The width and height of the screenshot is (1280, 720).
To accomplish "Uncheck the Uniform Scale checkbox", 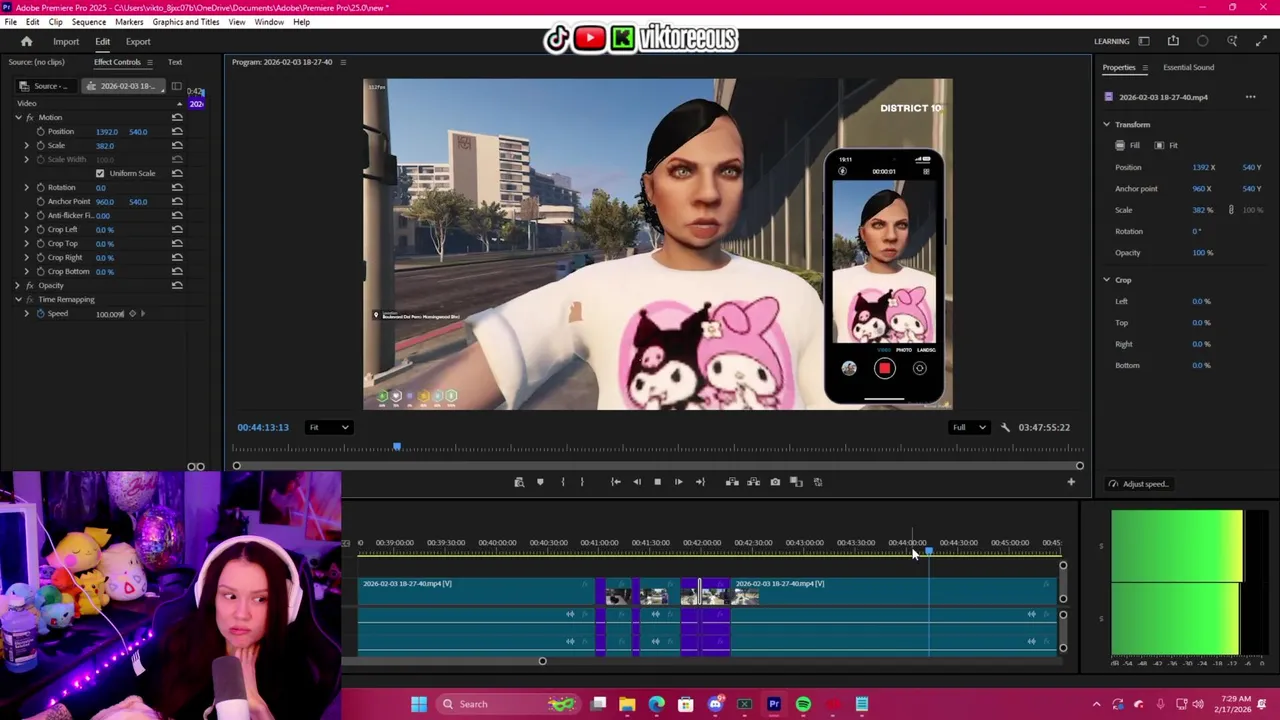I will 100,173.
